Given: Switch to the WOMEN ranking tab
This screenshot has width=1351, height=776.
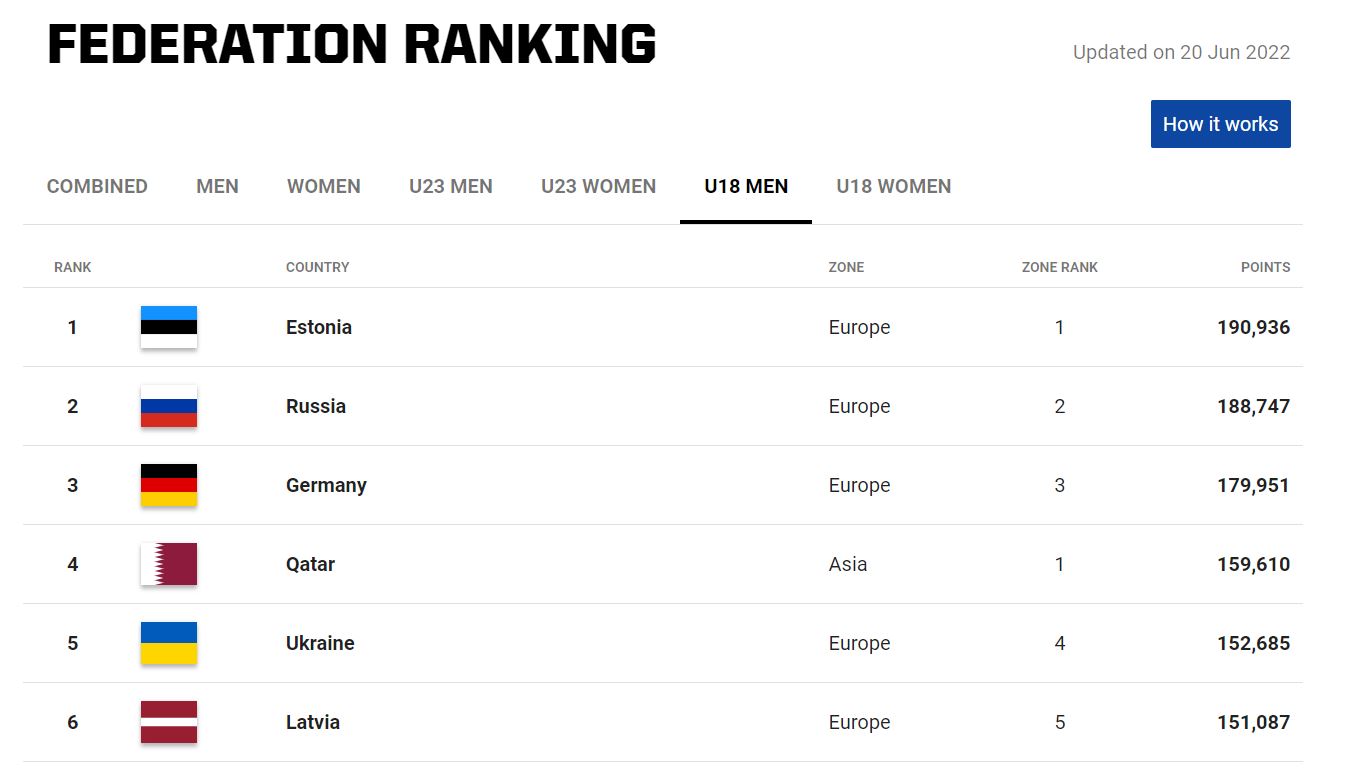Looking at the screenshot, I should click(x=323, y=186).
